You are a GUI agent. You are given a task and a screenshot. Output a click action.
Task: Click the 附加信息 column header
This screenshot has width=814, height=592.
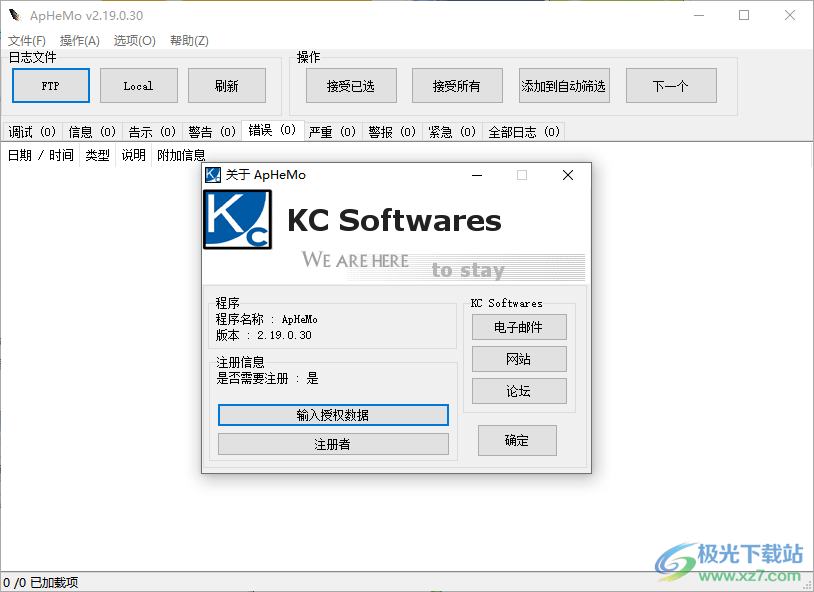(181, 155)
